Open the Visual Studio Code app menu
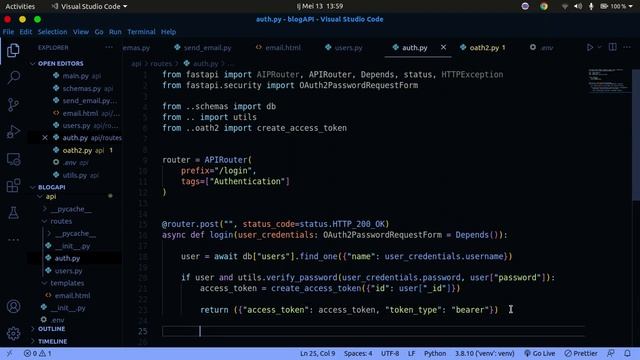Viewport: 640px width, 360px height. point(89,6)
